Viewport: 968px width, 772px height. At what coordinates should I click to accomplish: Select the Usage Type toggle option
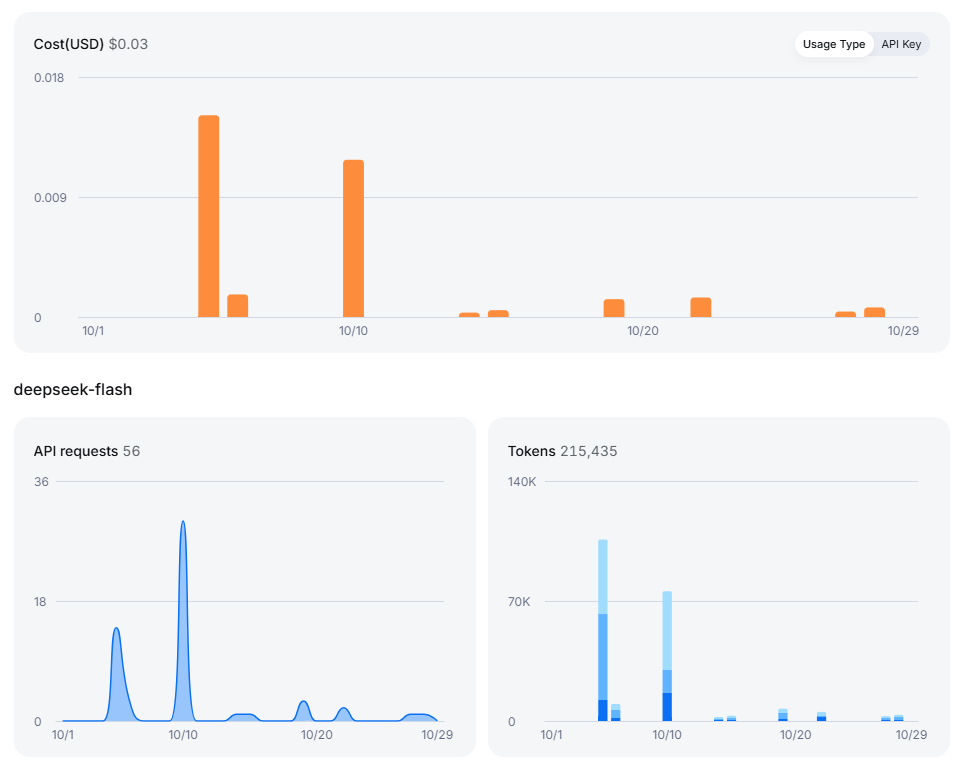click(834, 44)
